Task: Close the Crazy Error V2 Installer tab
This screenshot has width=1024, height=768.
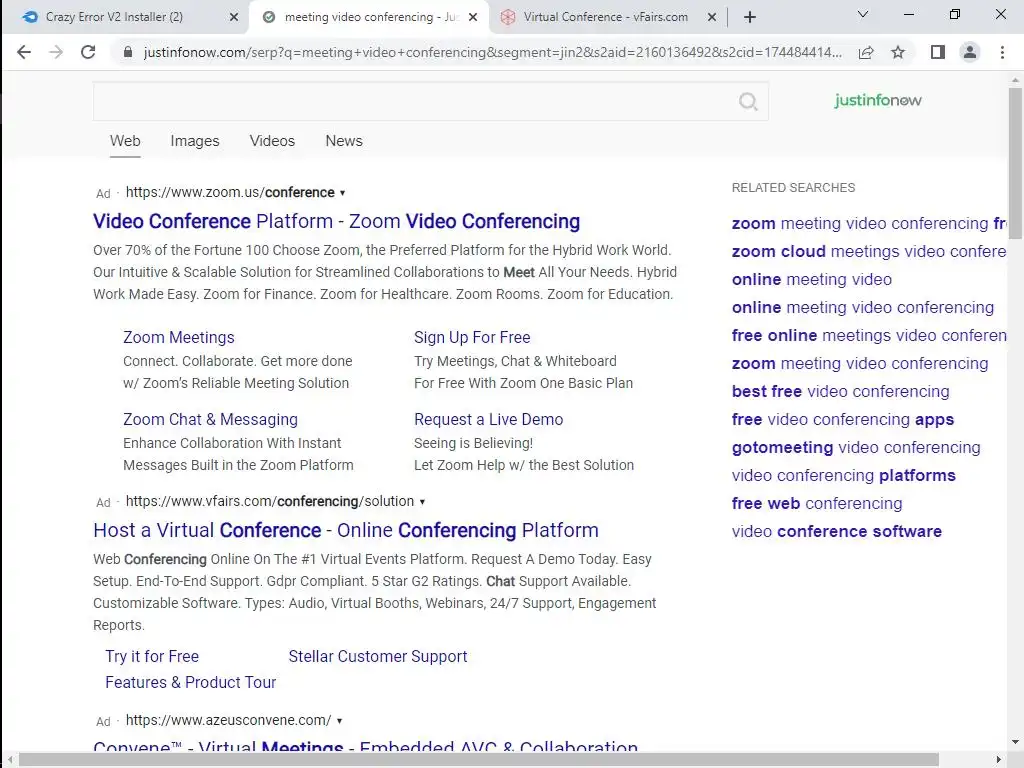Action: tap(234, 18)
